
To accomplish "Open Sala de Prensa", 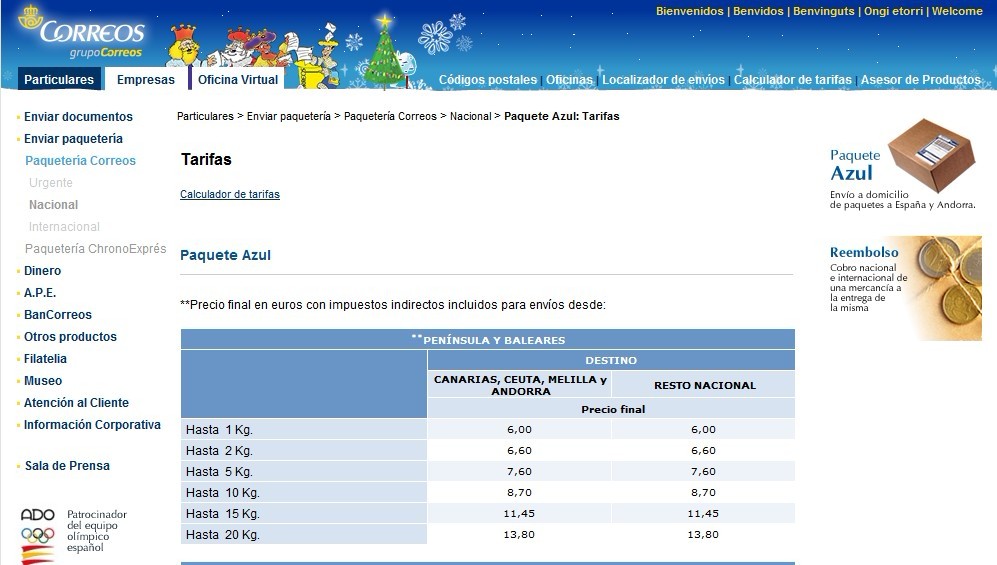I will 67,466.
